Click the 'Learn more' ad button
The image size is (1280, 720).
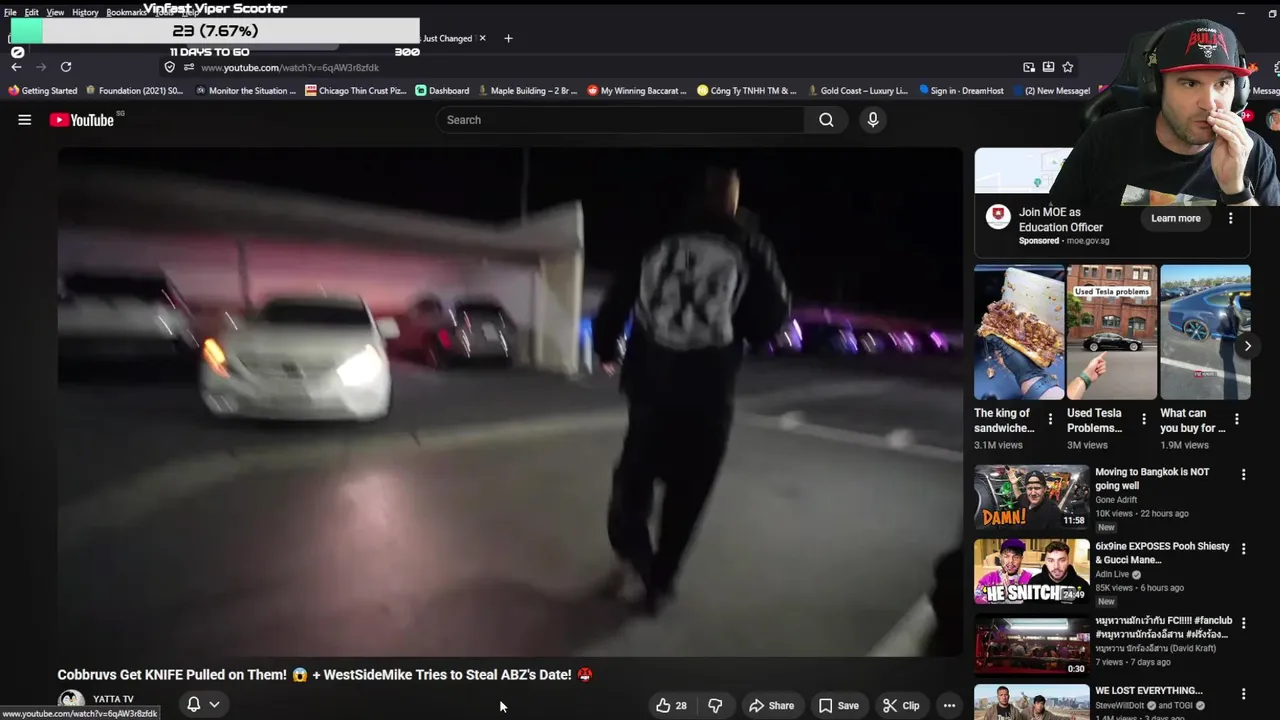tap(1175, 218)
